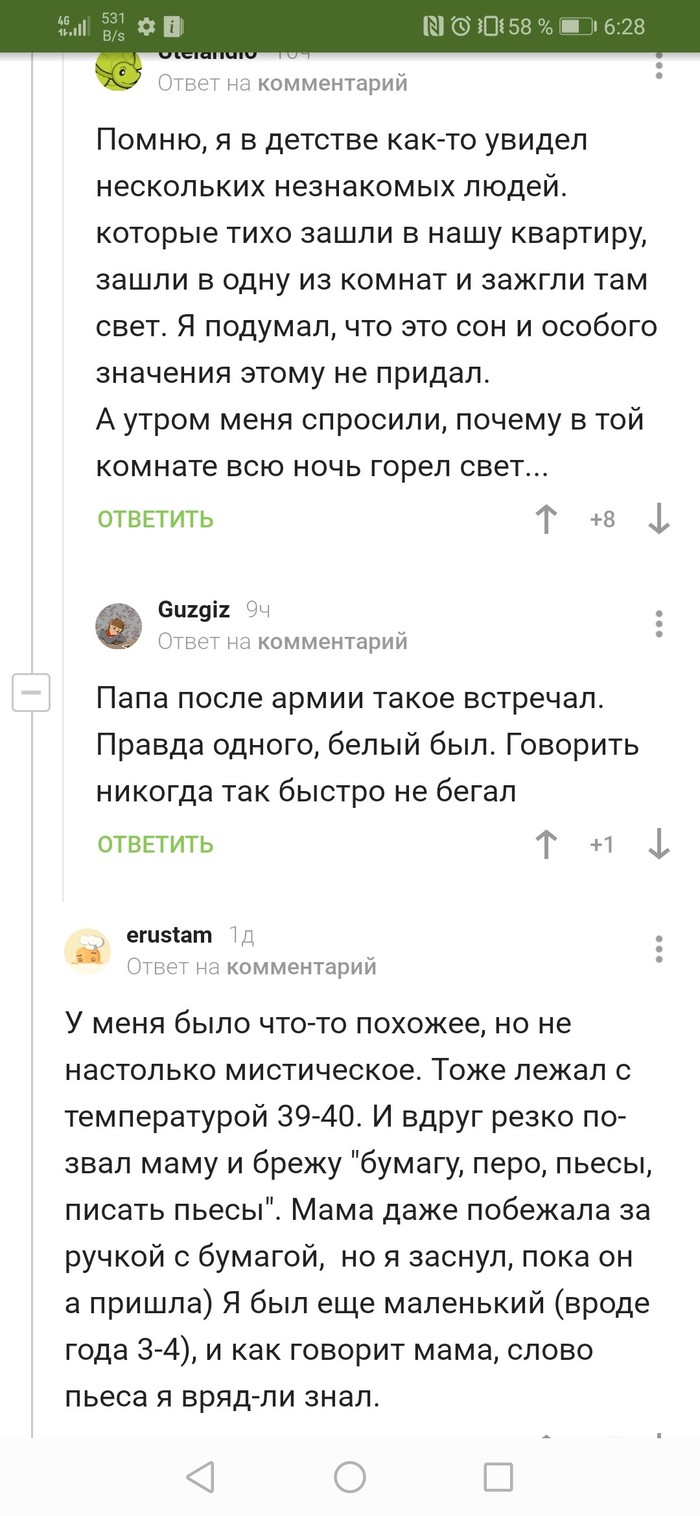Open three-dot menu on Guzgiz's comment
Screen dimensions: 700x1516
click(659, 623)
